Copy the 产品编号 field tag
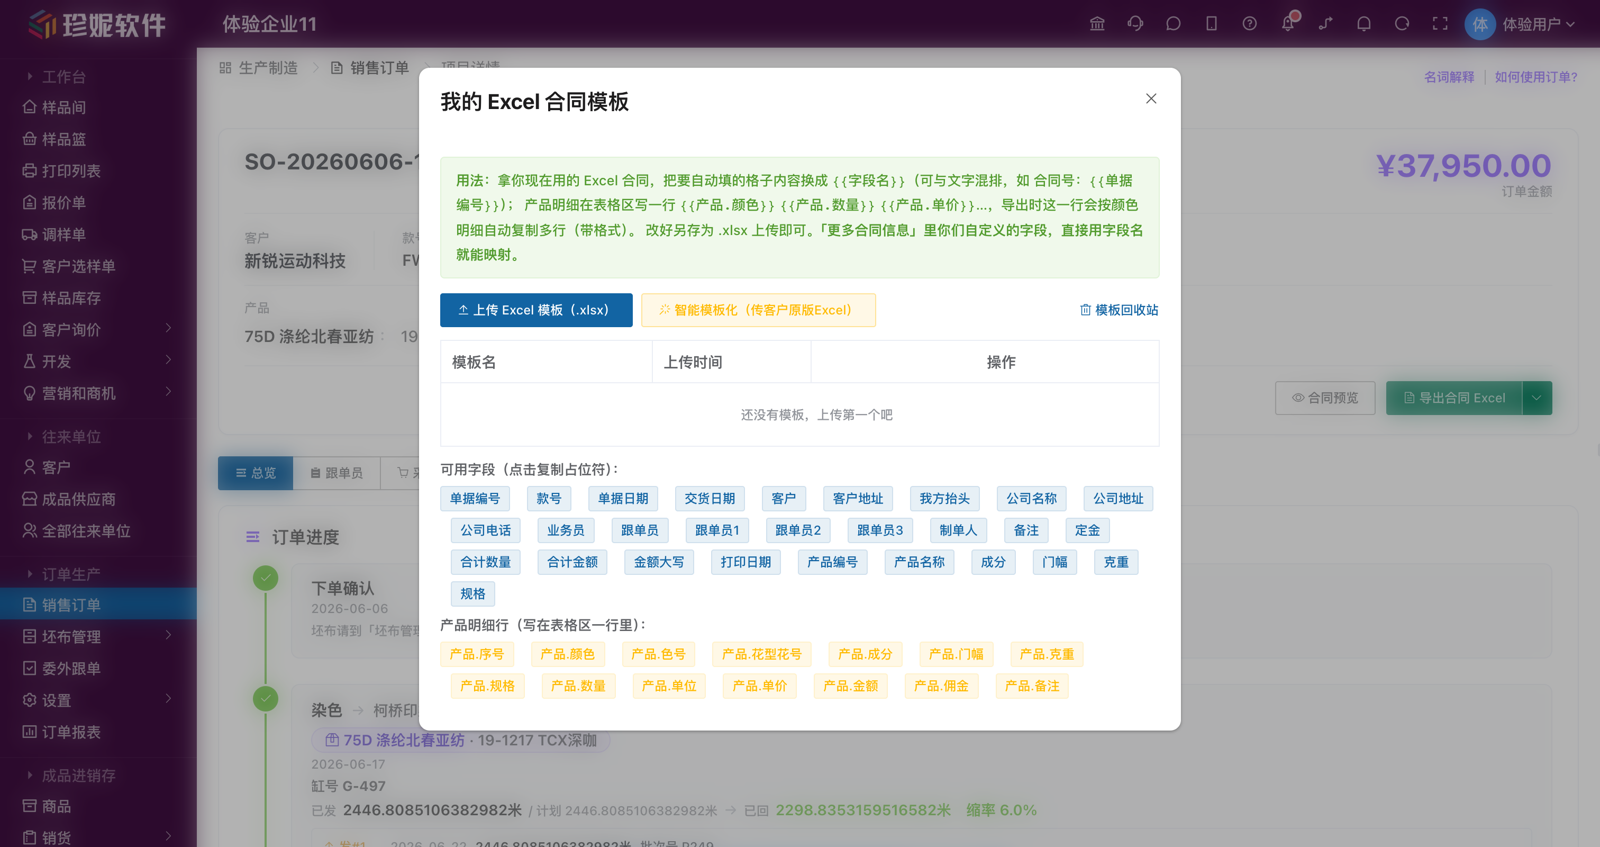Viewport: 1600px width, 847px height. [833, 563]
